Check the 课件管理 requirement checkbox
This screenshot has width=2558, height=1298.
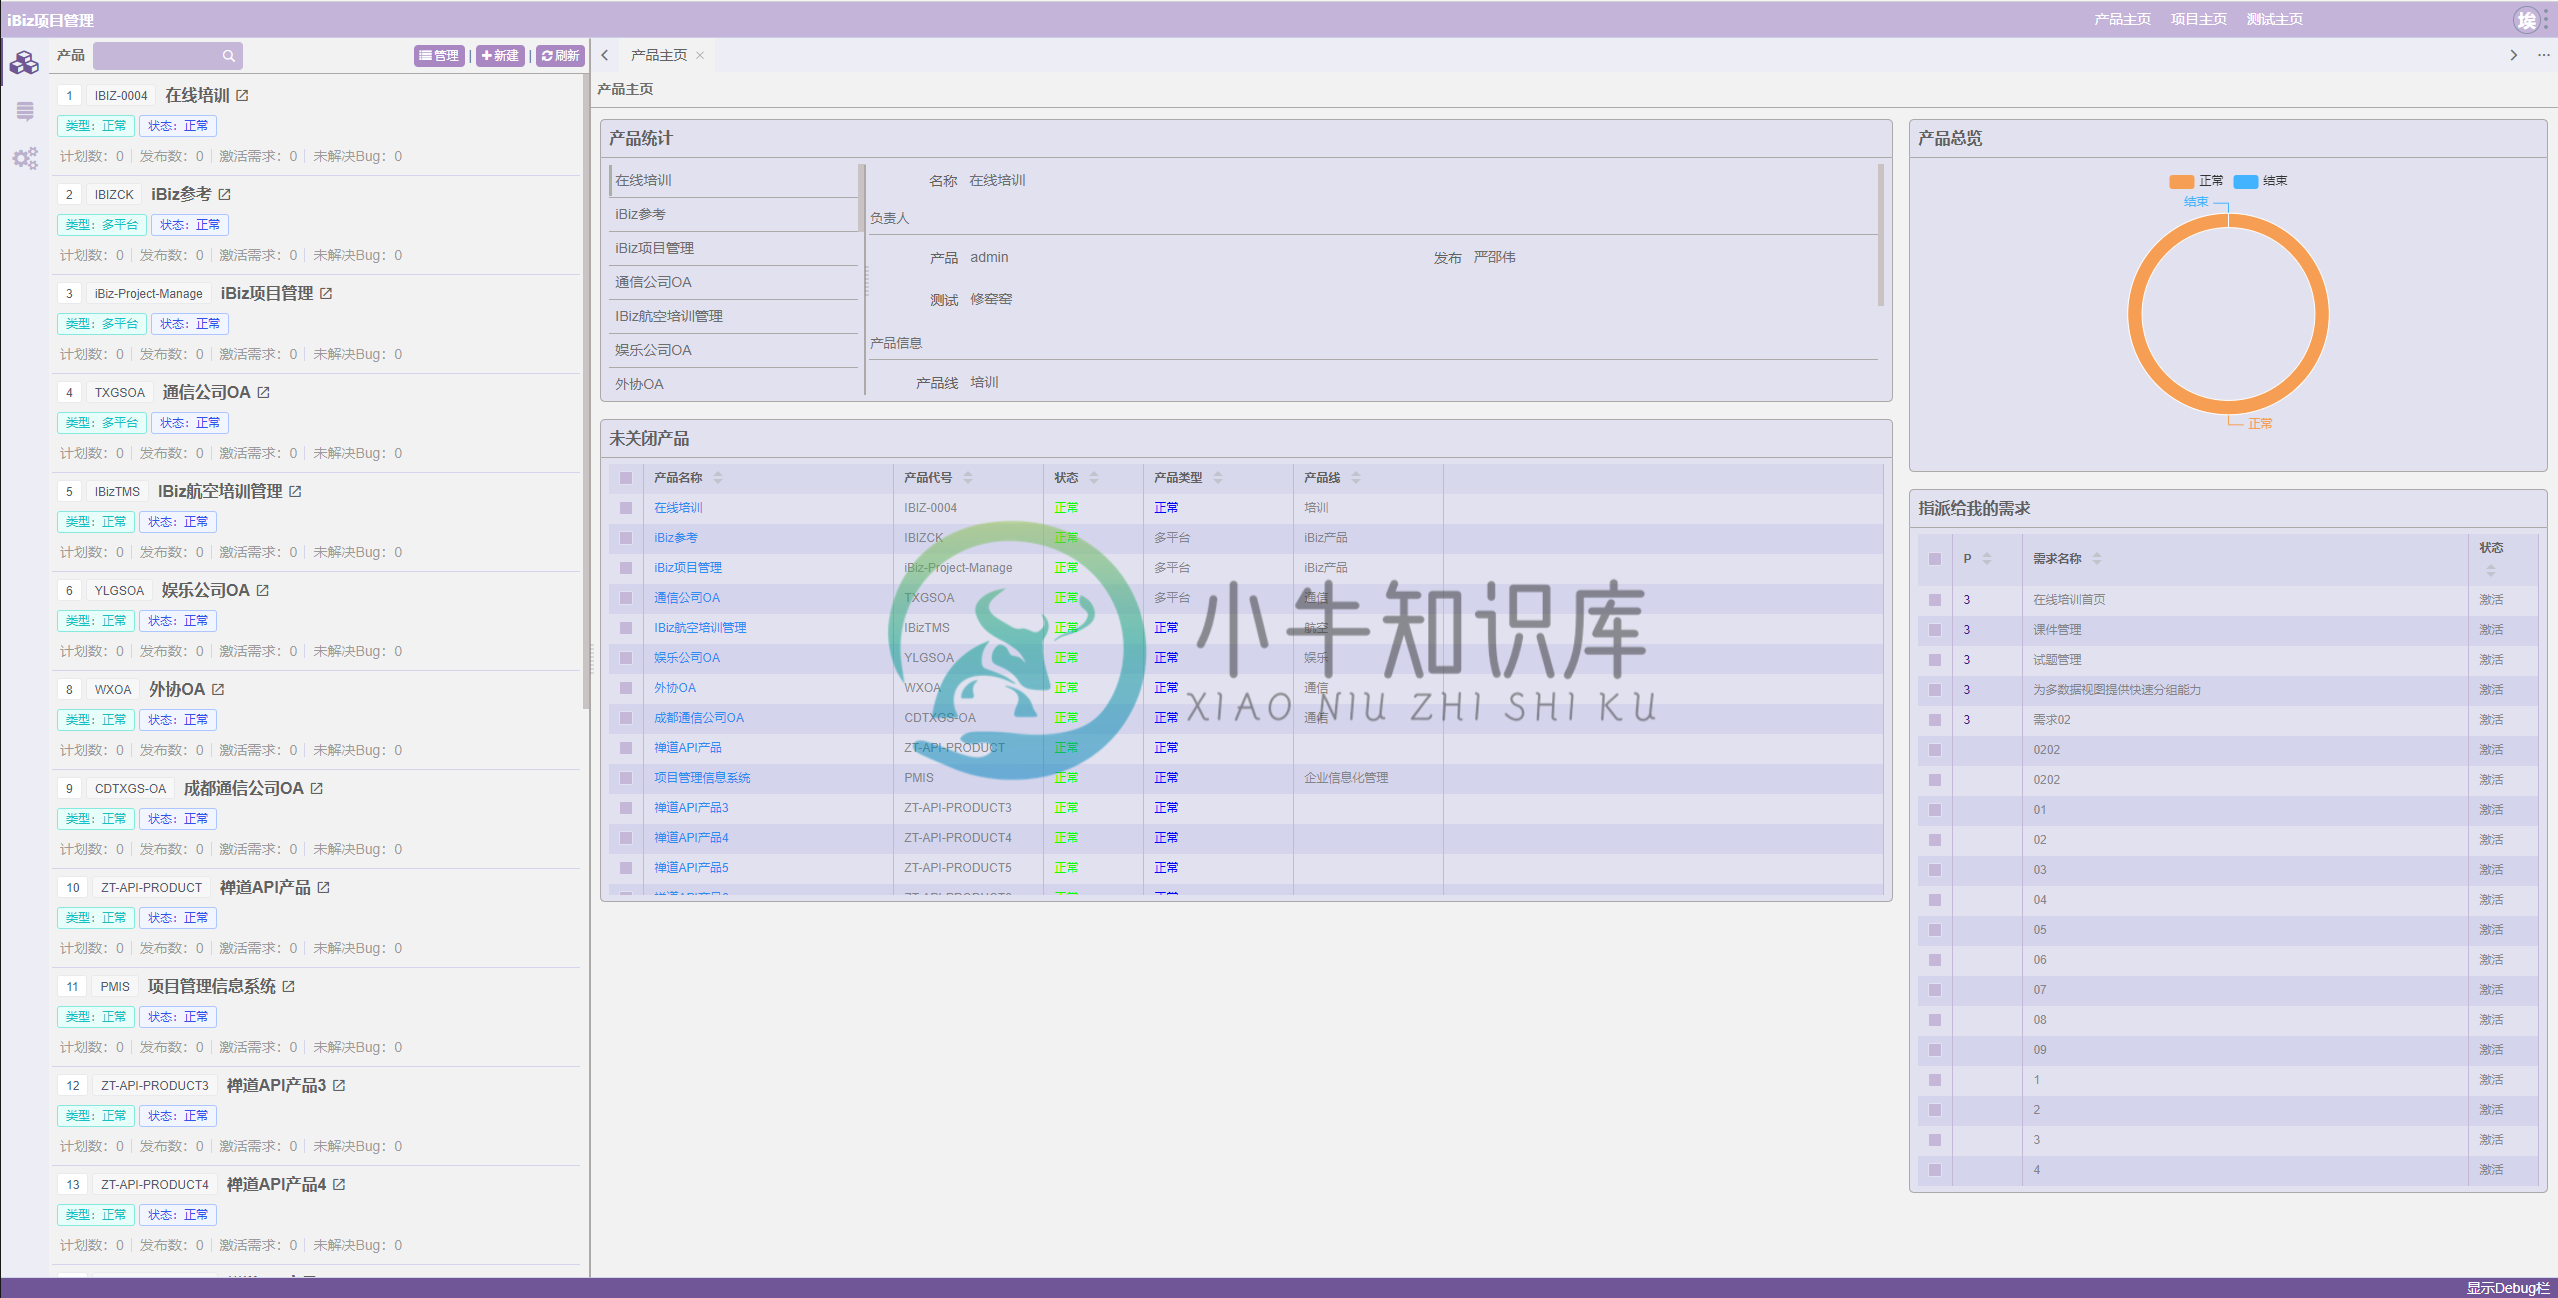coord(1935,630)
